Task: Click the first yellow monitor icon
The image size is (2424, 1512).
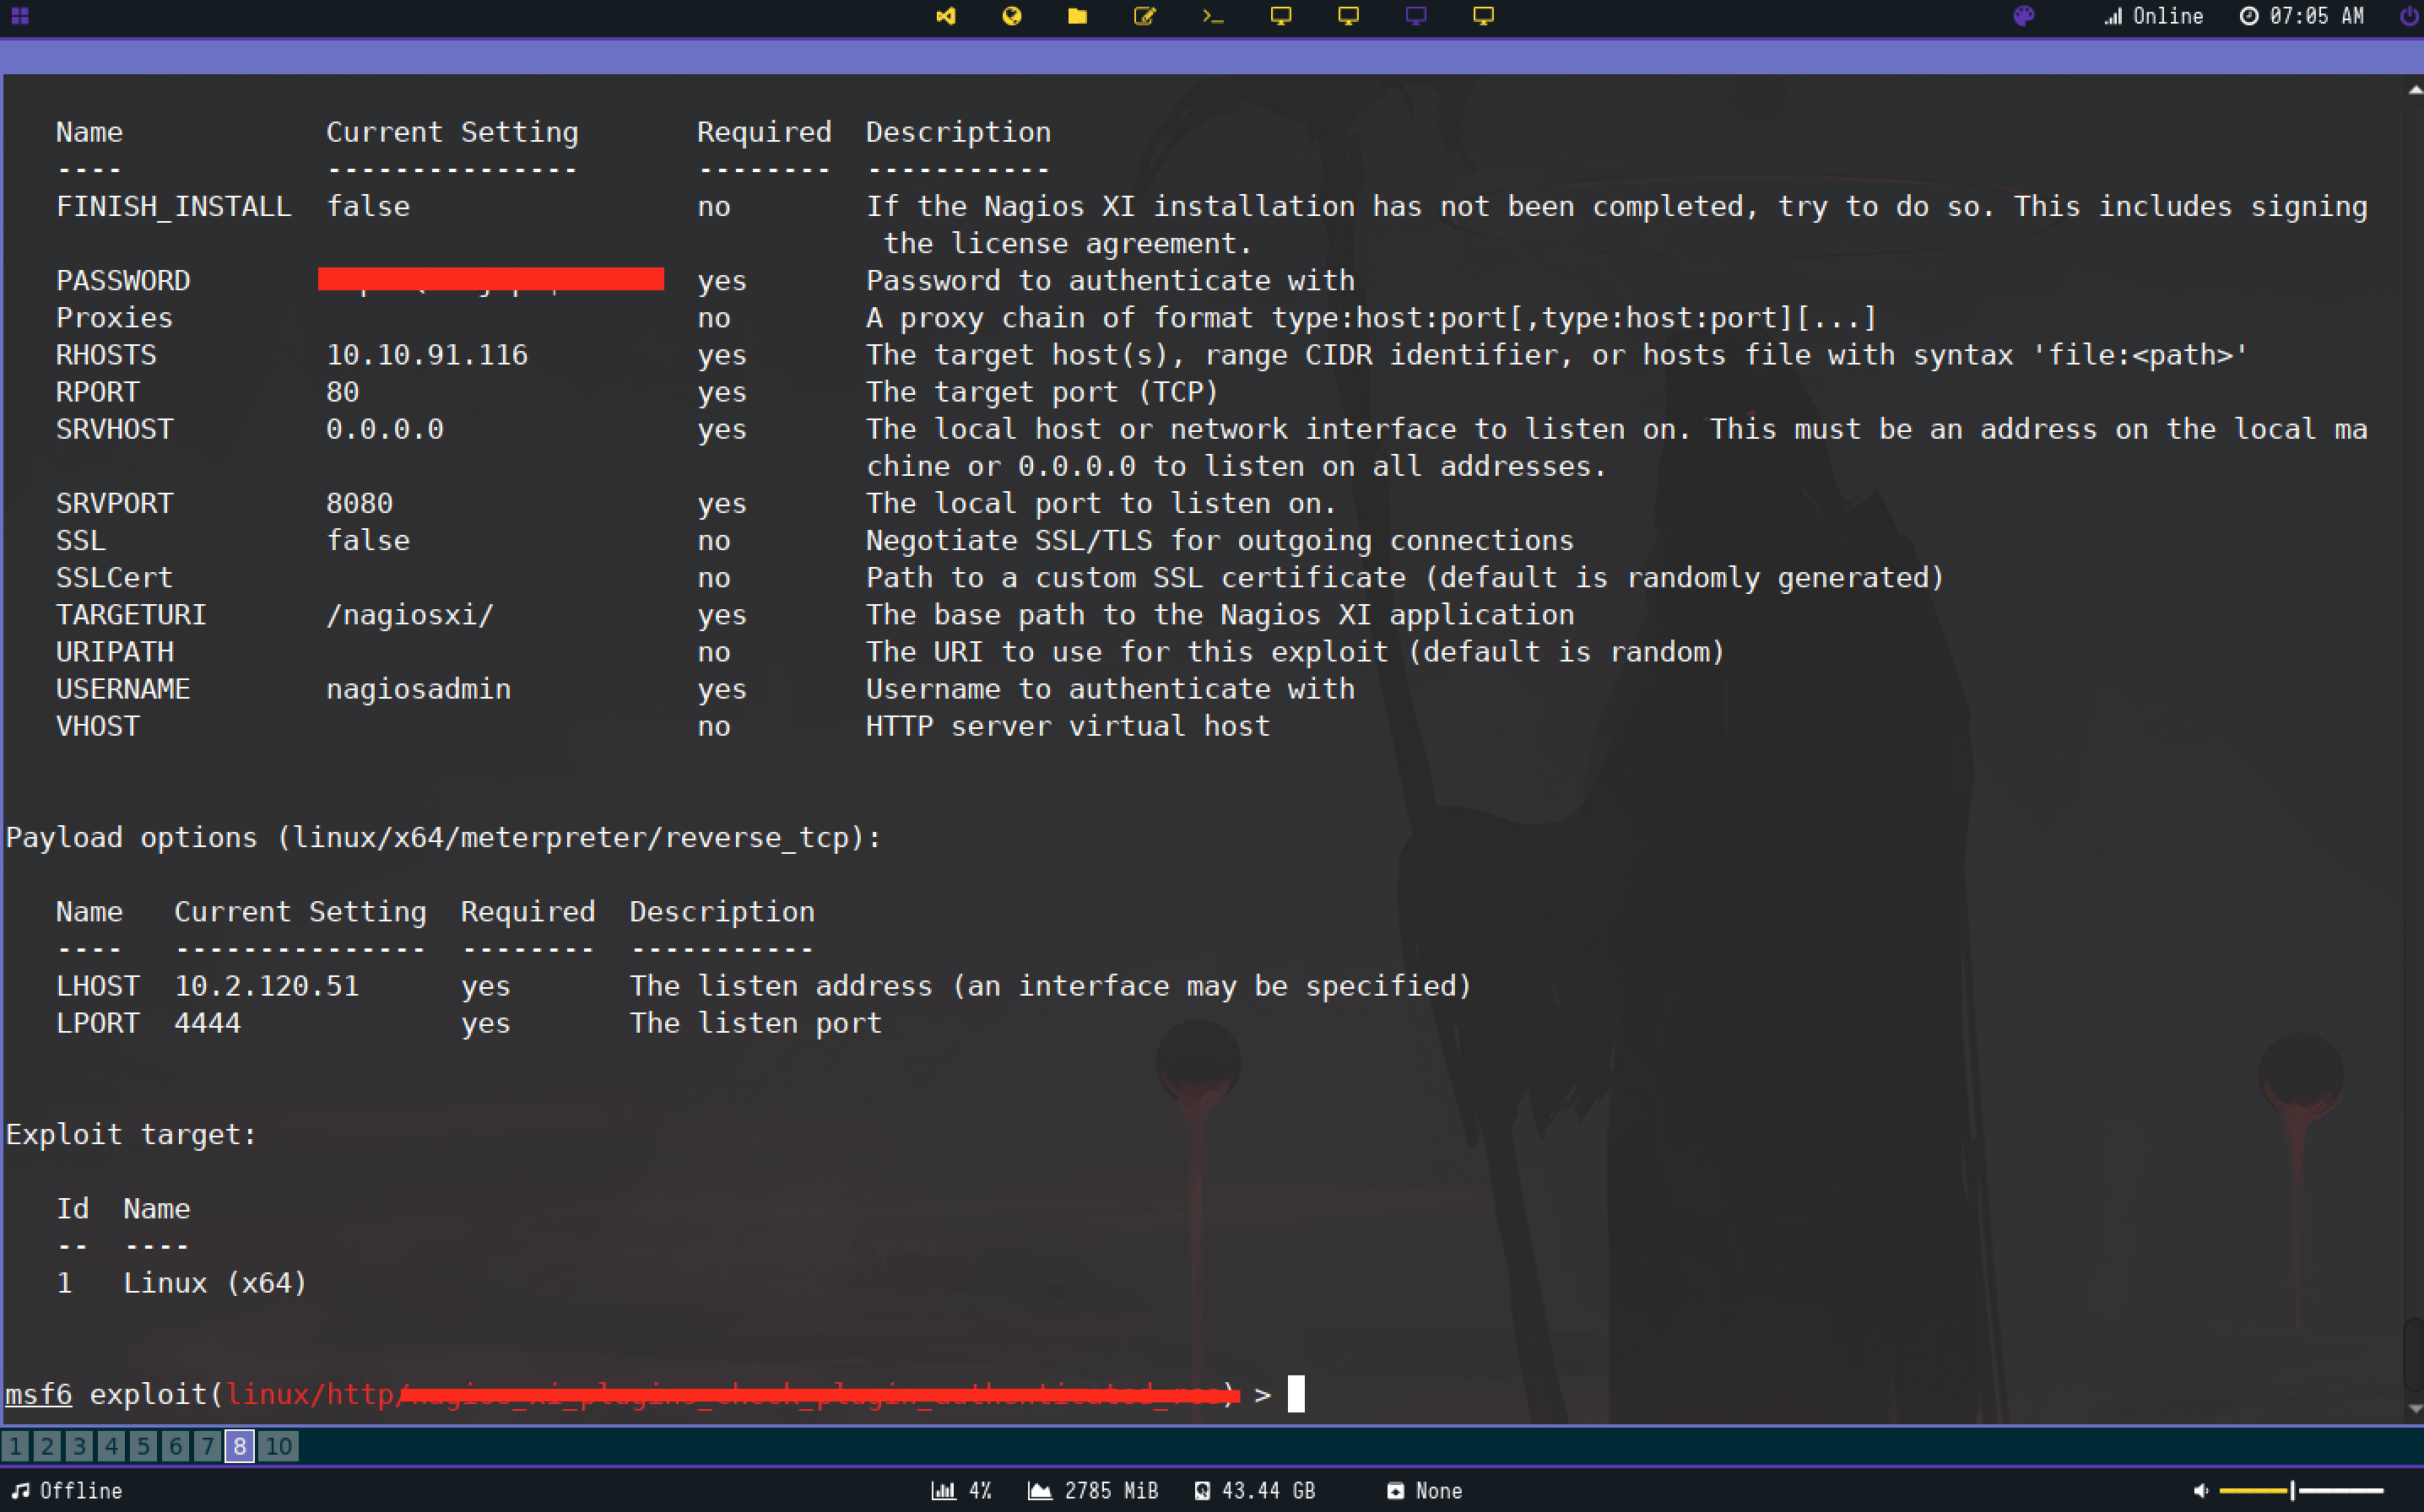Action: point(1281,16)
